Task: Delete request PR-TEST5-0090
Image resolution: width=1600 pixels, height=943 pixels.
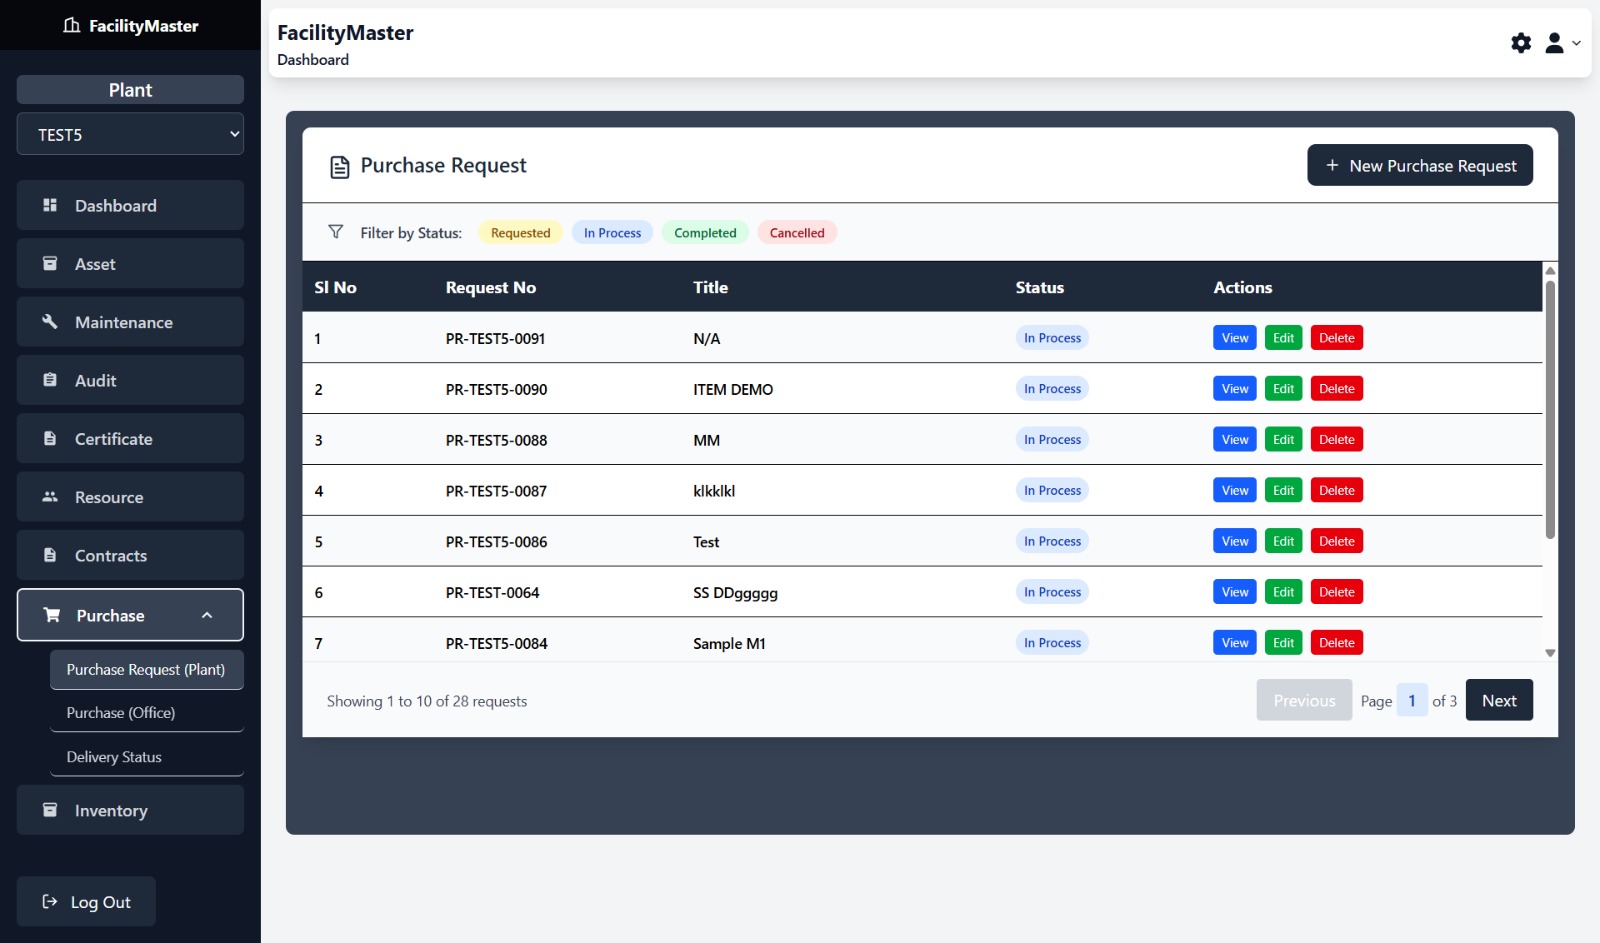Action: pos(1336,389)
